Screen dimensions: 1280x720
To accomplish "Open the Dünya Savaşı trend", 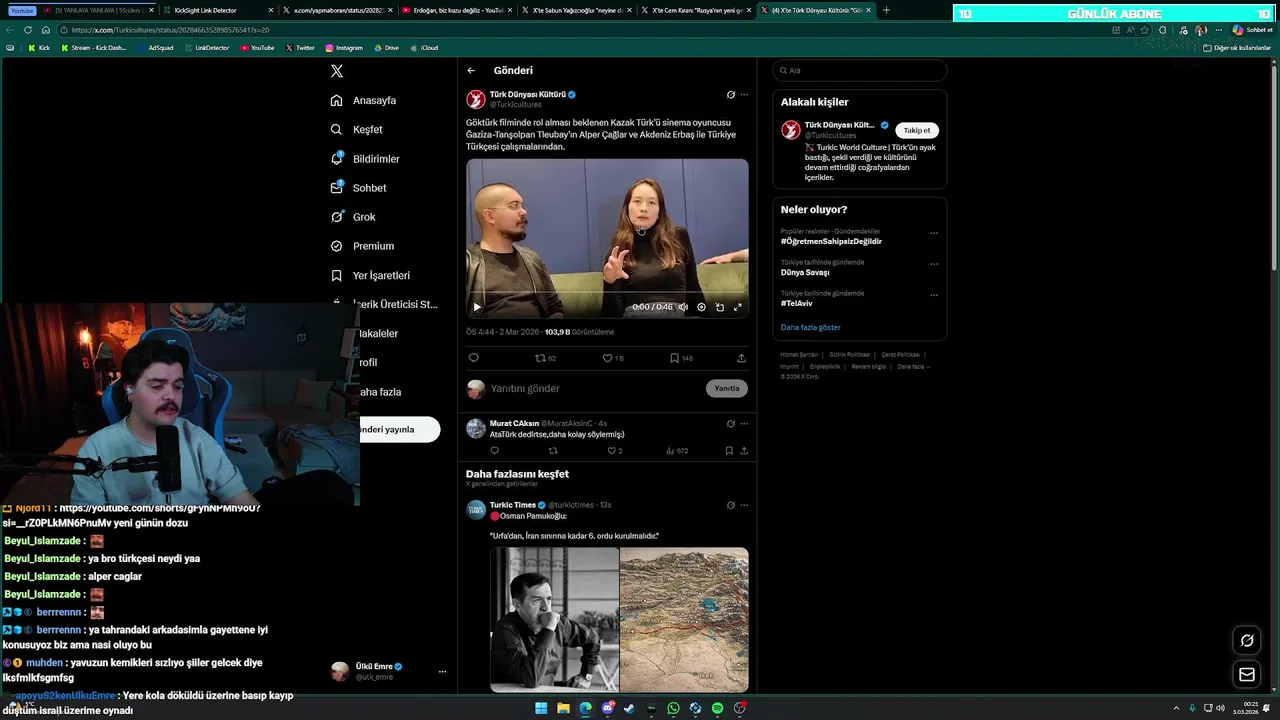I will click(805, 273).
